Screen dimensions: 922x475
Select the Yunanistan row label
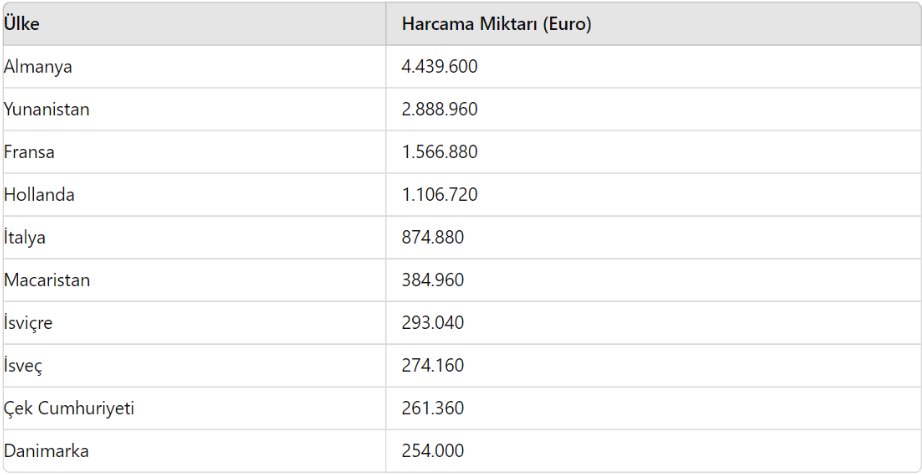pos(47,110)
